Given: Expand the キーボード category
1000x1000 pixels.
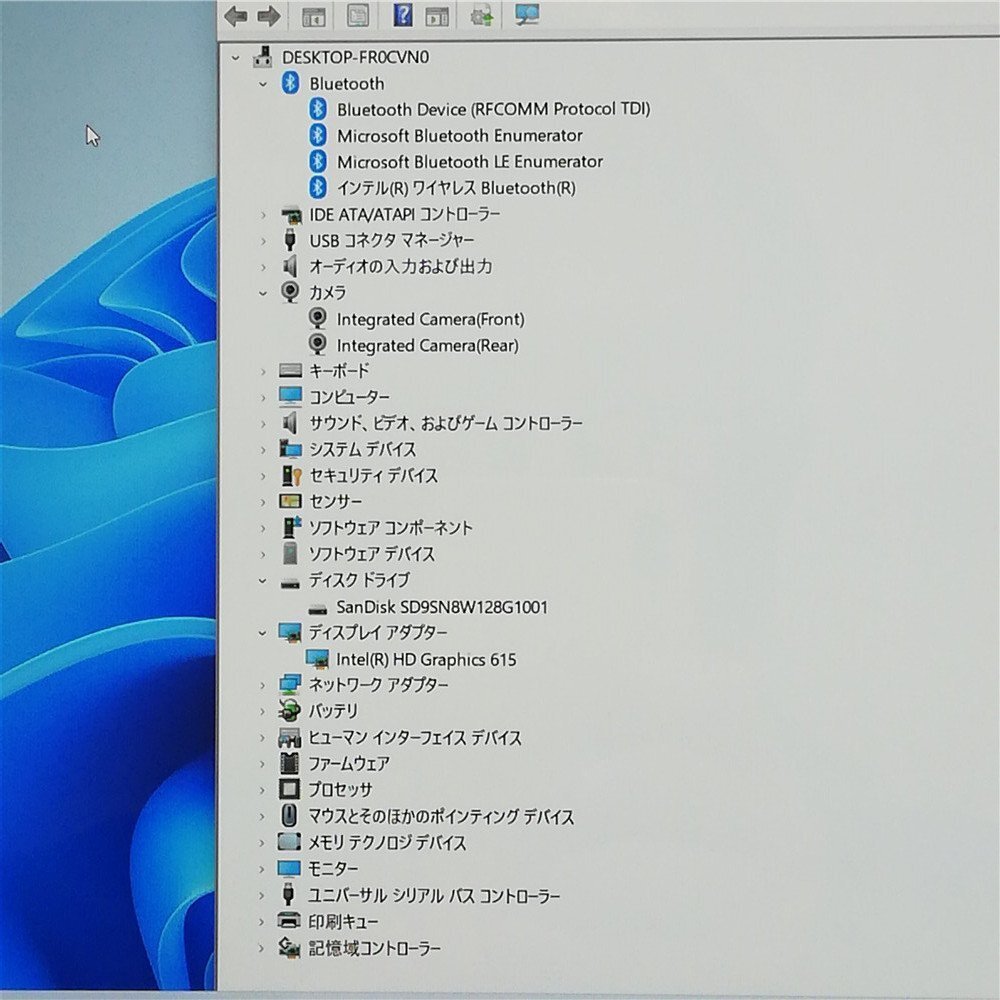Looking at the screenshot, I should (263, 371).
